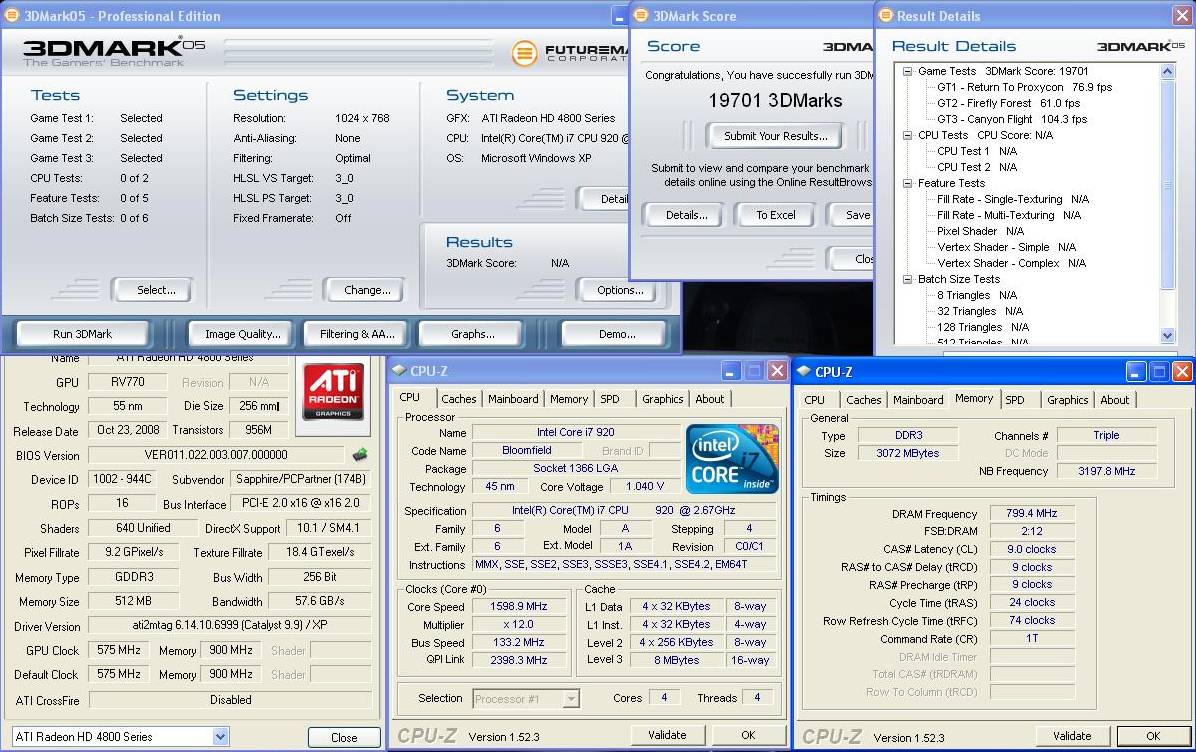Open the Graphics tab in left CPU-Z
Viewport: 1196px width, 752px height.
tap(662, 399)
